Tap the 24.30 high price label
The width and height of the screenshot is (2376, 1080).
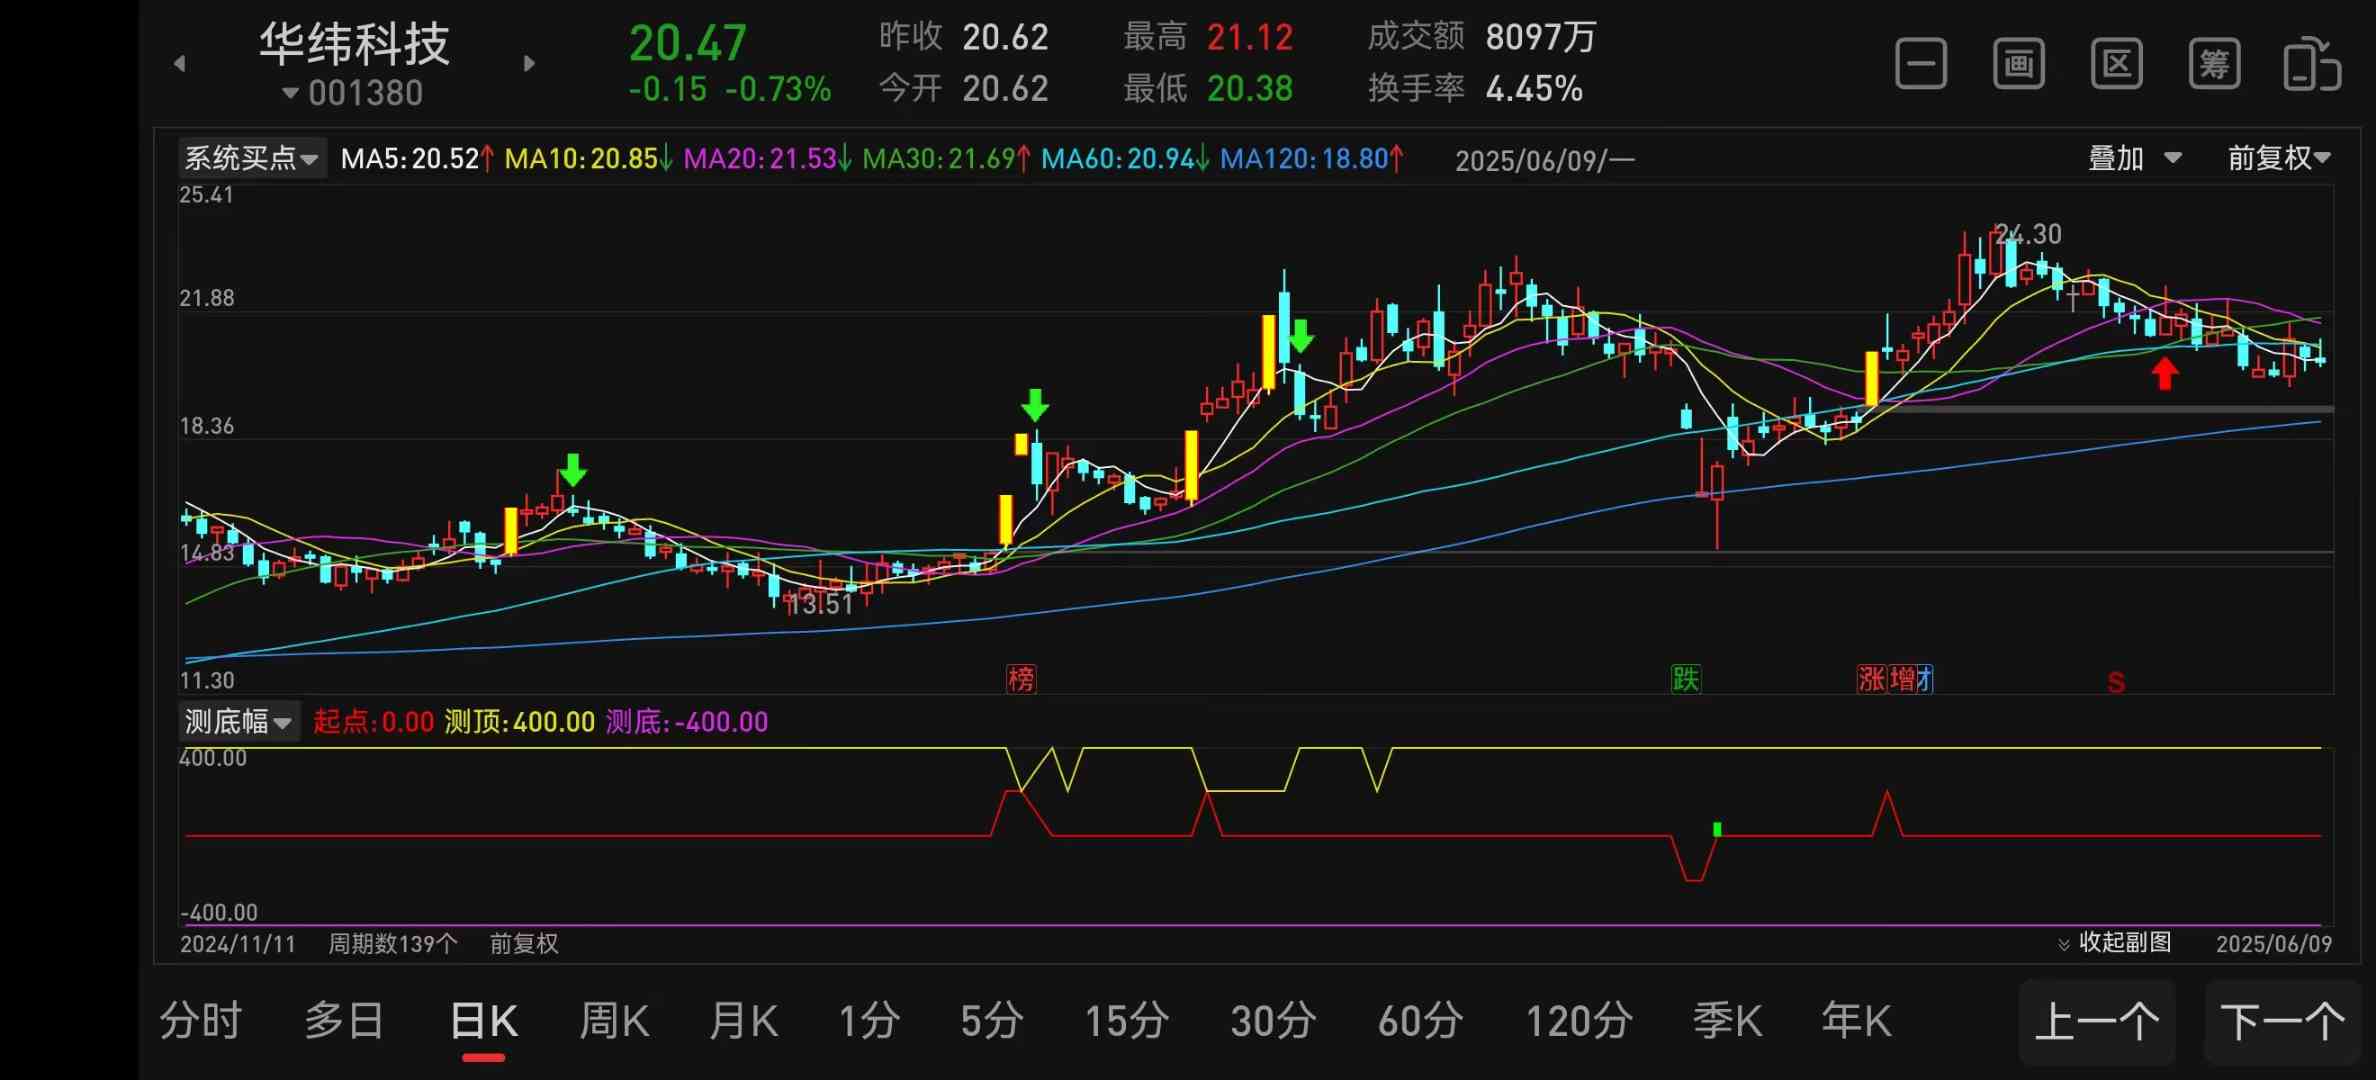pyautogui.click(x=2028, y=234)
